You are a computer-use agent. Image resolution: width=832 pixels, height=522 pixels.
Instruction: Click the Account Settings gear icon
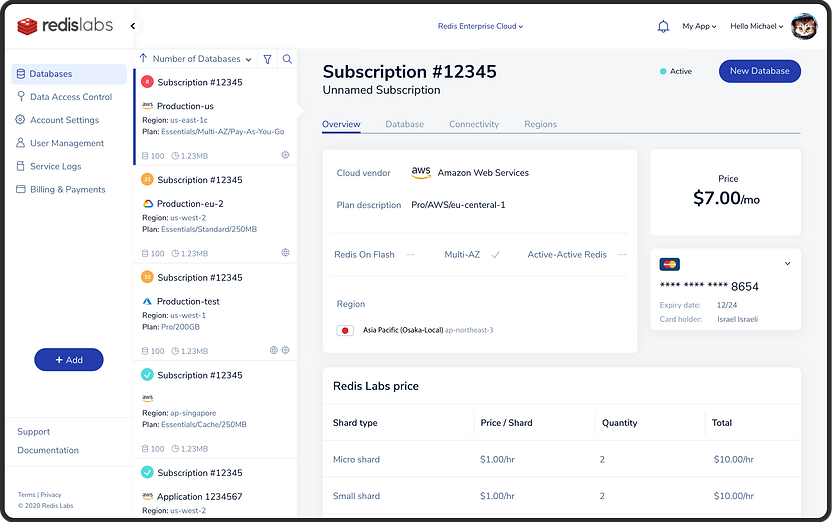pos(20,119)
